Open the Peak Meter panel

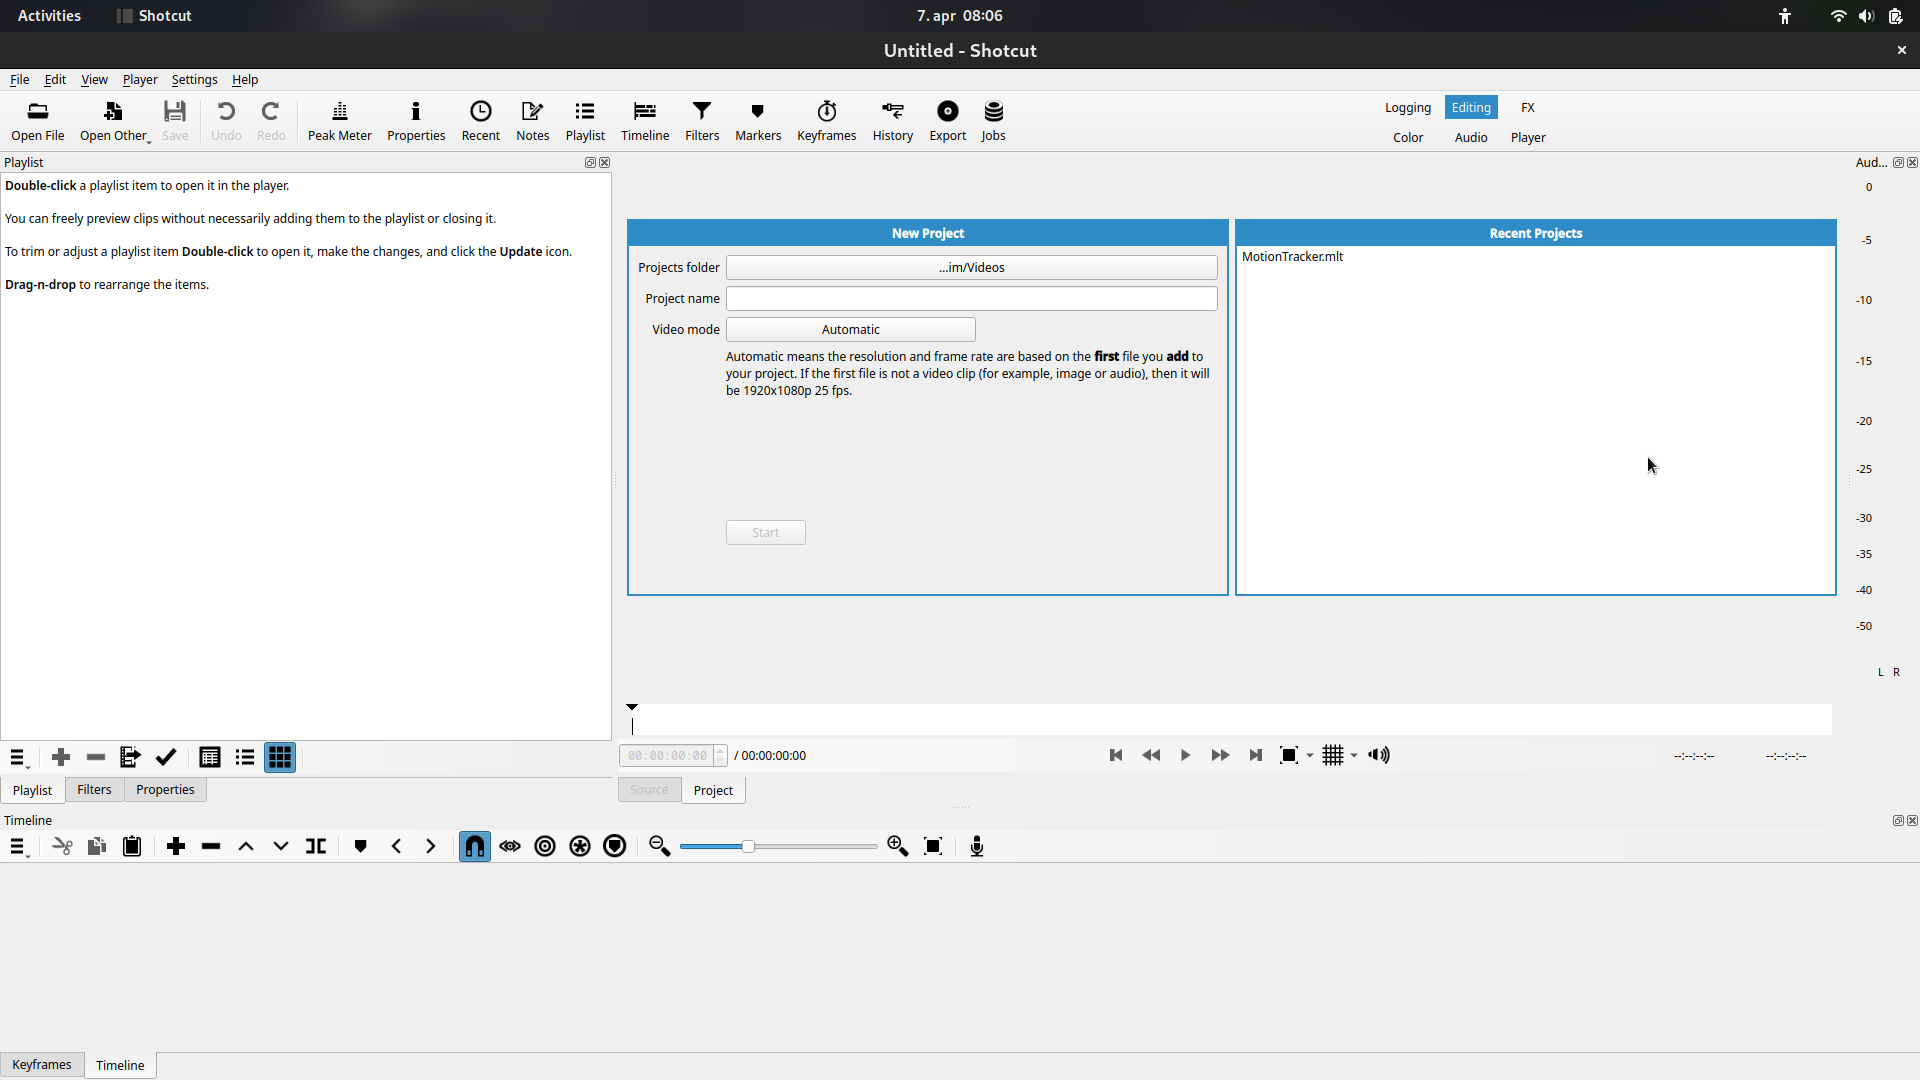pos(339,120)
